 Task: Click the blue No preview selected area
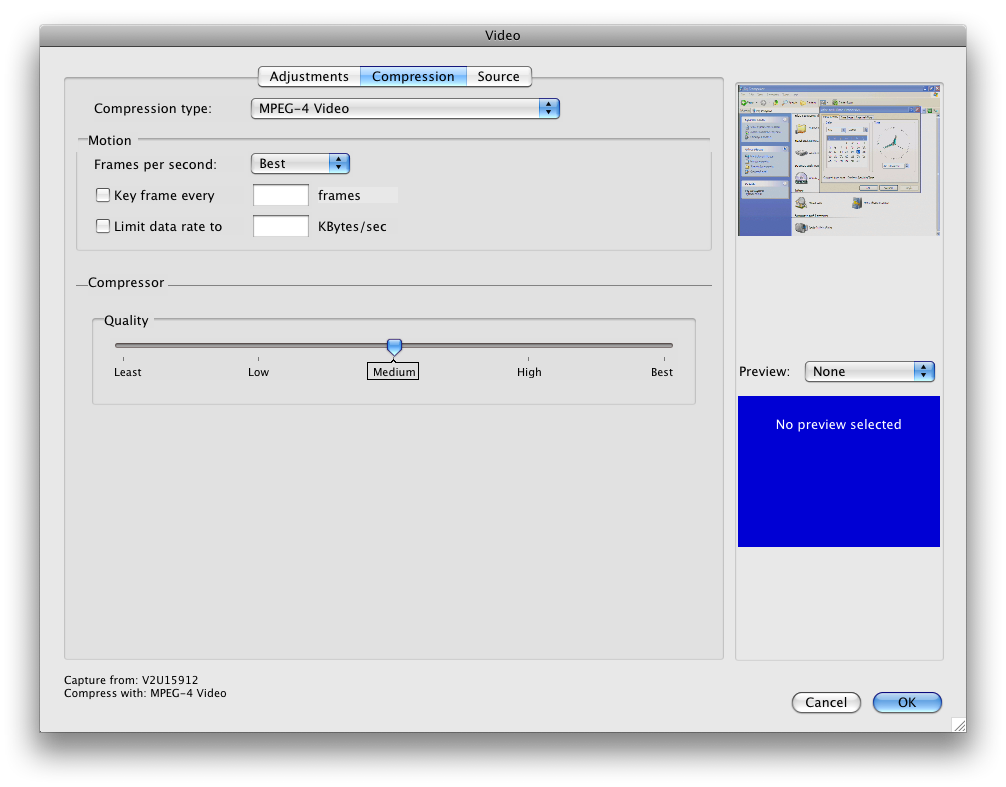click(x=838, y=472)
